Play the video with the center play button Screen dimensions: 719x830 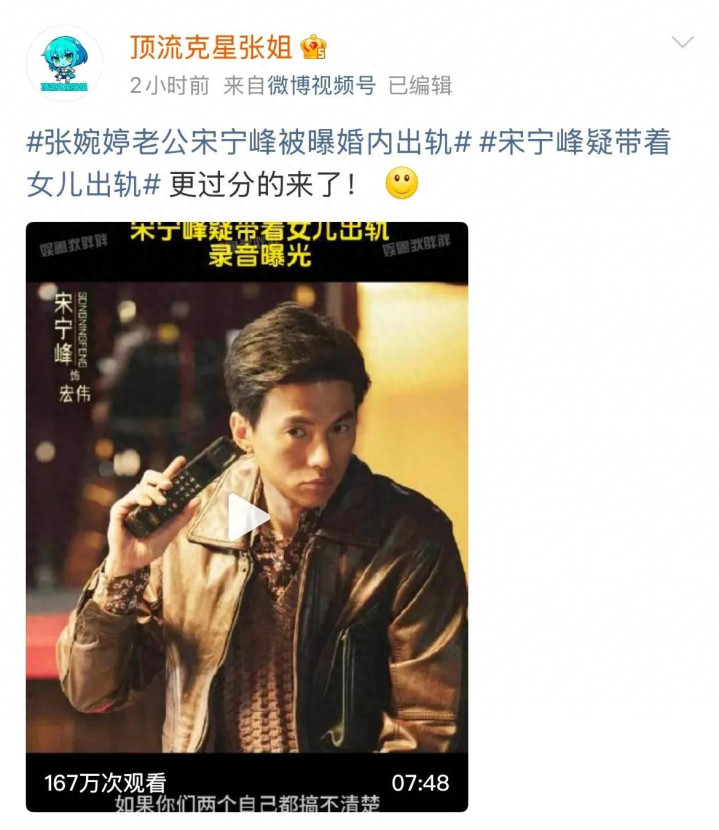point(247,517)
